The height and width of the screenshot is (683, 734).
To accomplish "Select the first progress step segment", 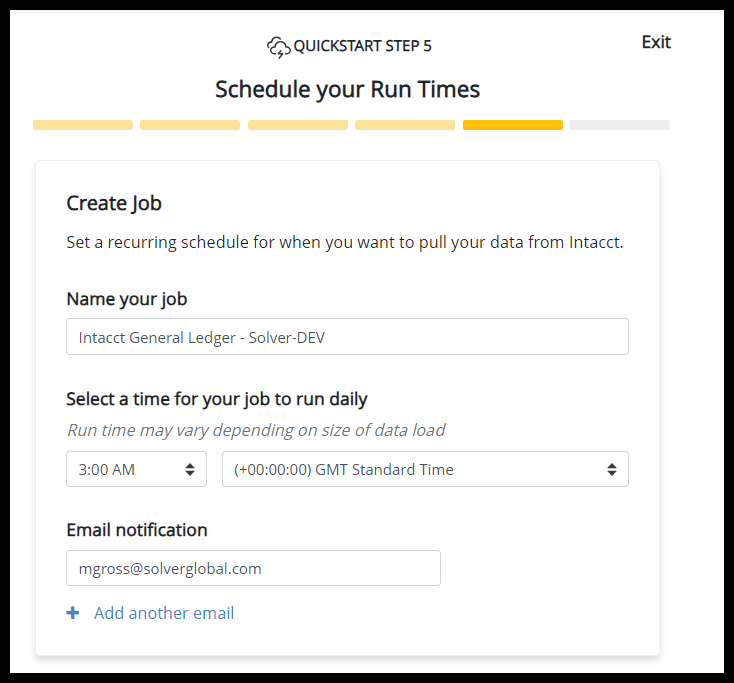I will coord(83,125).
